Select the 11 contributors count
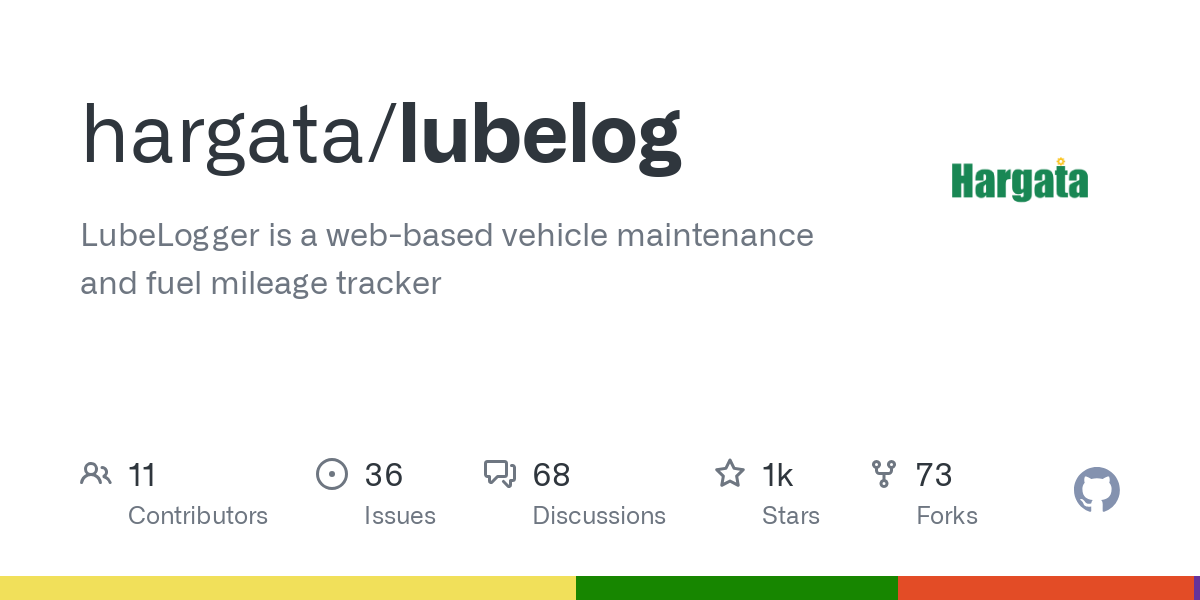This screenshot has height=600, width=1200. coord(142,475)
